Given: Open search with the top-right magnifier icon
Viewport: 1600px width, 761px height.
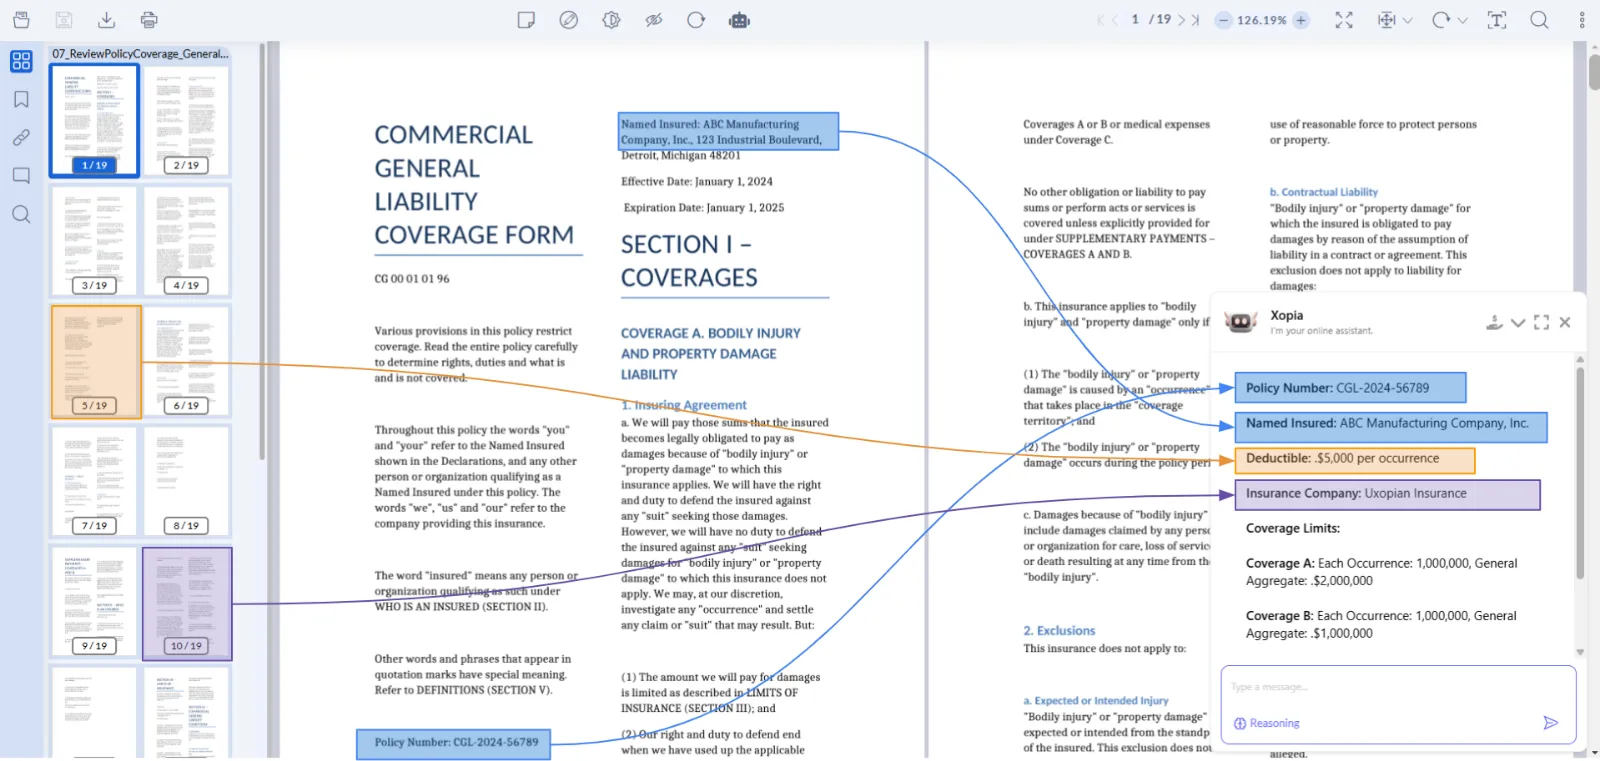Looking at the screenshot, I should point(1539,20).
